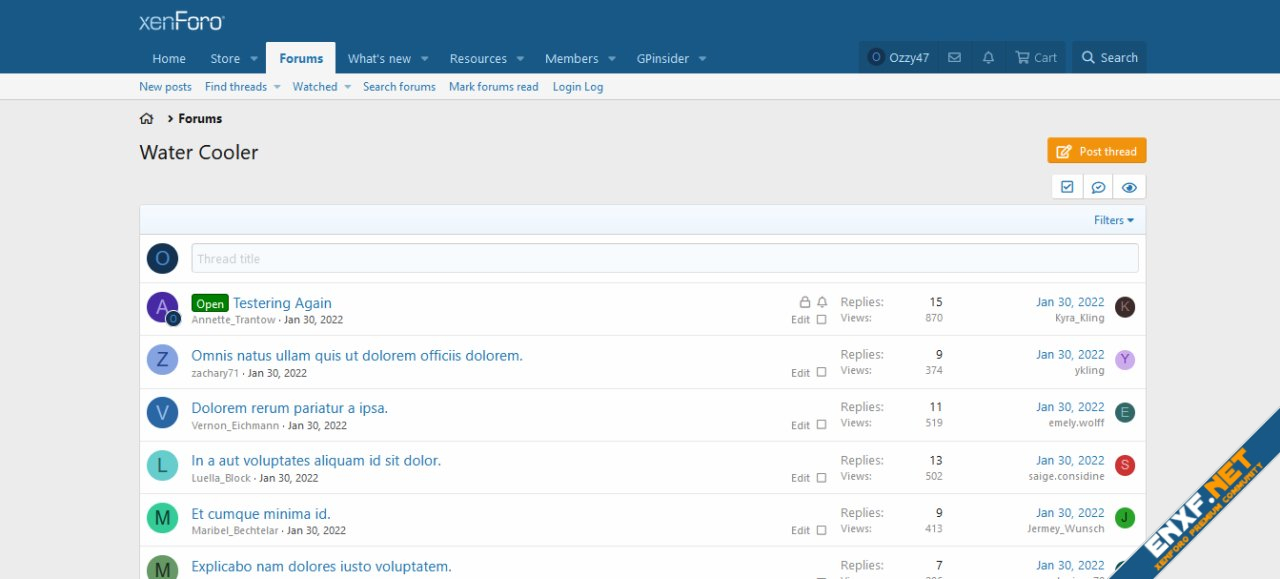1280x579 pixels.
Task: Click the Thread title input field
Action: (x=664, y=259)
